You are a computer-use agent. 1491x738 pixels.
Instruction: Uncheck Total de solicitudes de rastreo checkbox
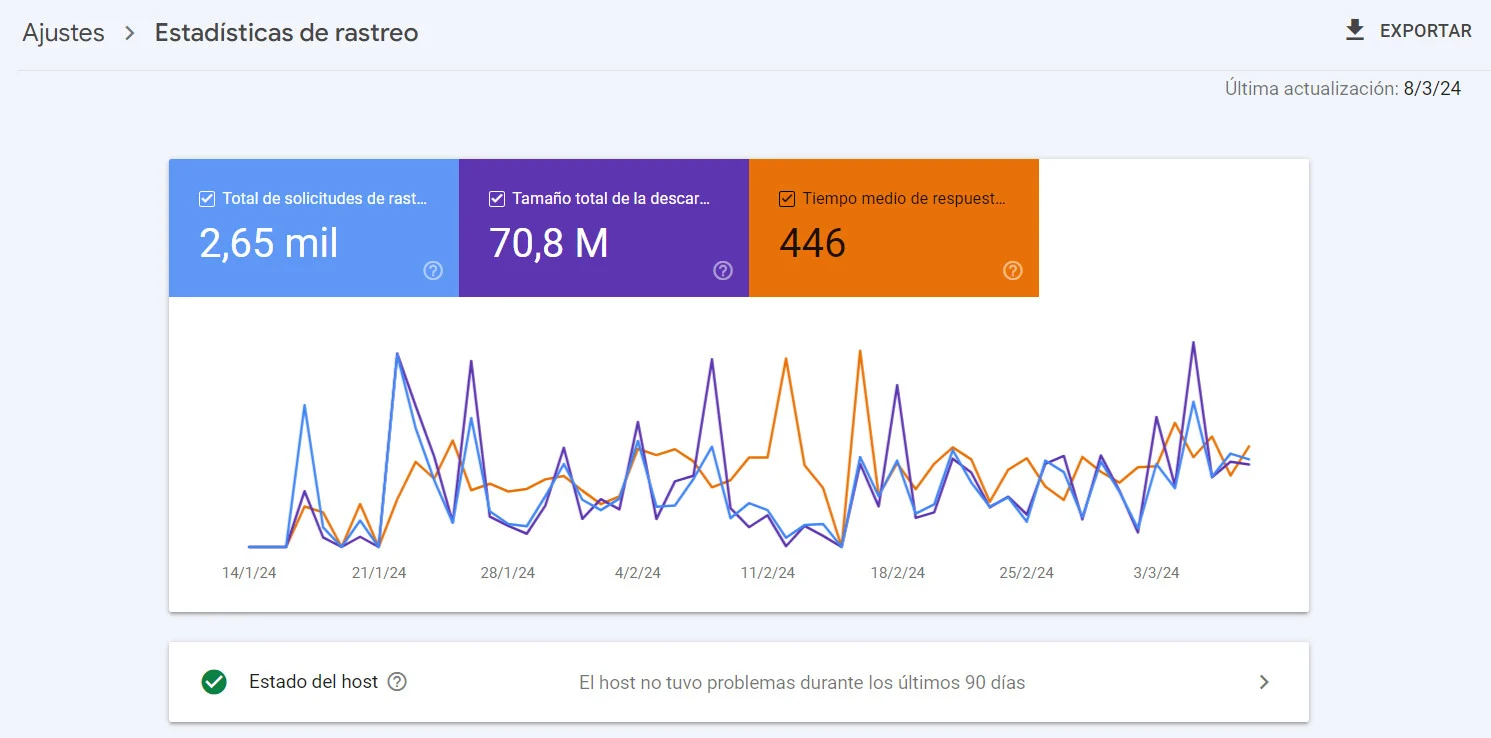point(207,199)
